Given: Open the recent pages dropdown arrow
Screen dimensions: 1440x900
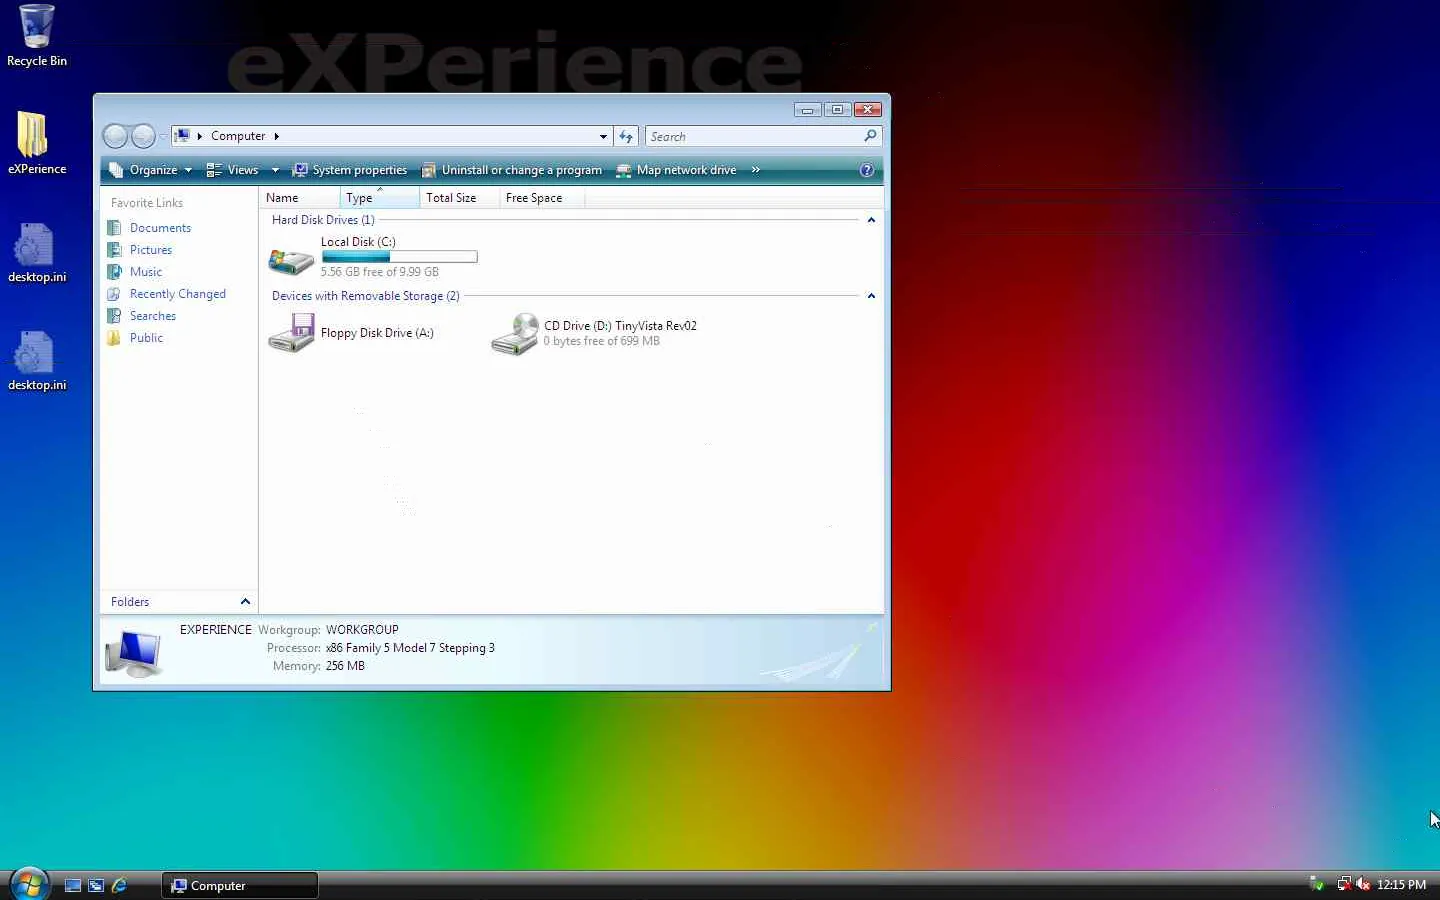Looking at the screenshot, I should (x=163, y=137).
